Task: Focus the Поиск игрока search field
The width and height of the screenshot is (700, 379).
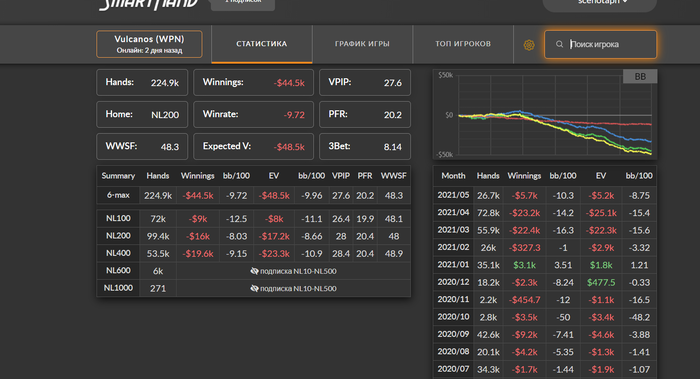Action: (600, 44)
